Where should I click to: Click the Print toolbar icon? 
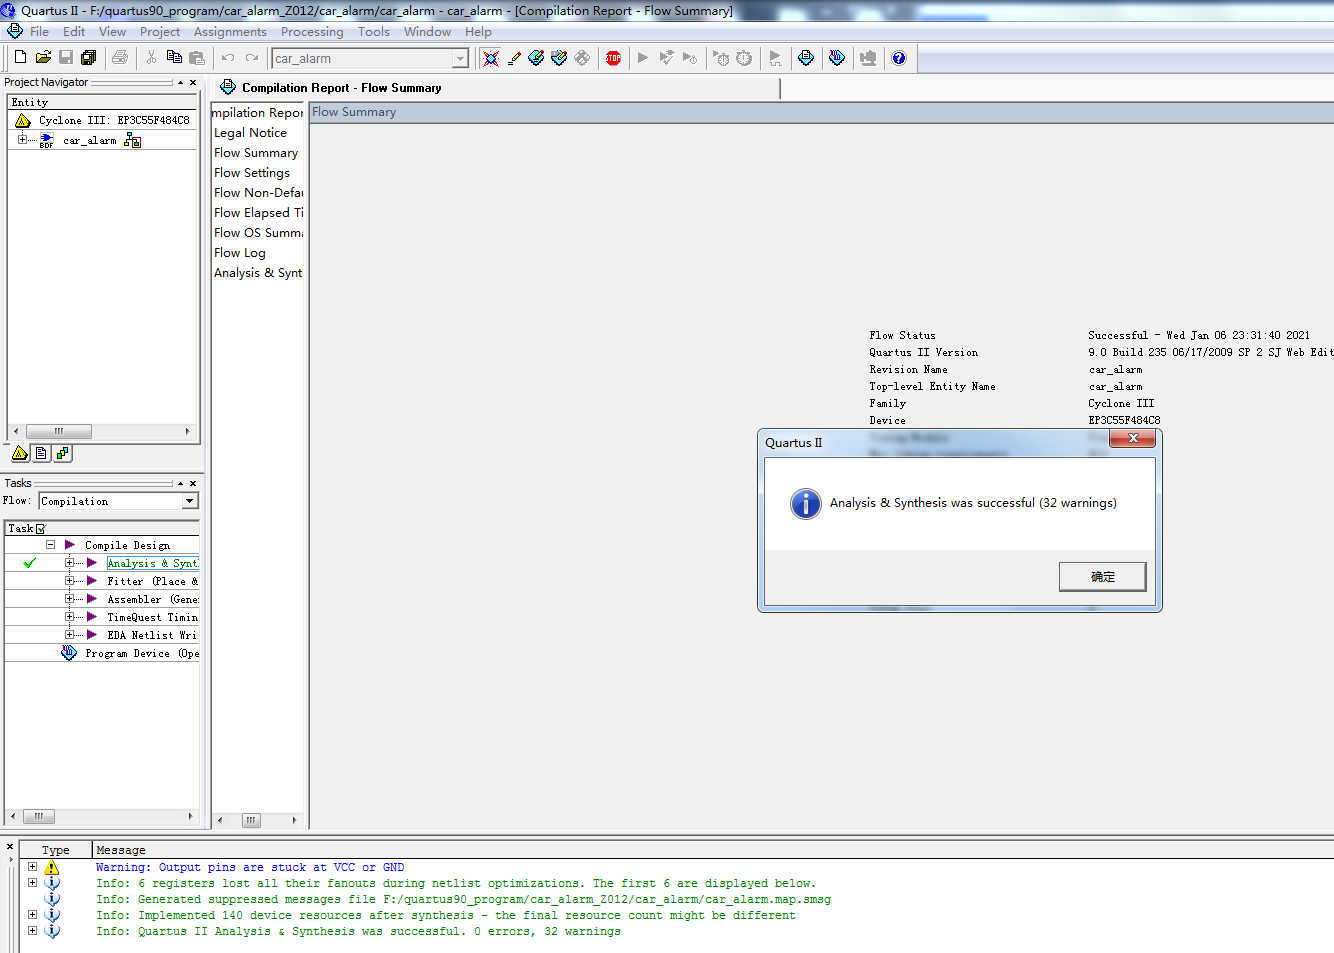point(120,57)
